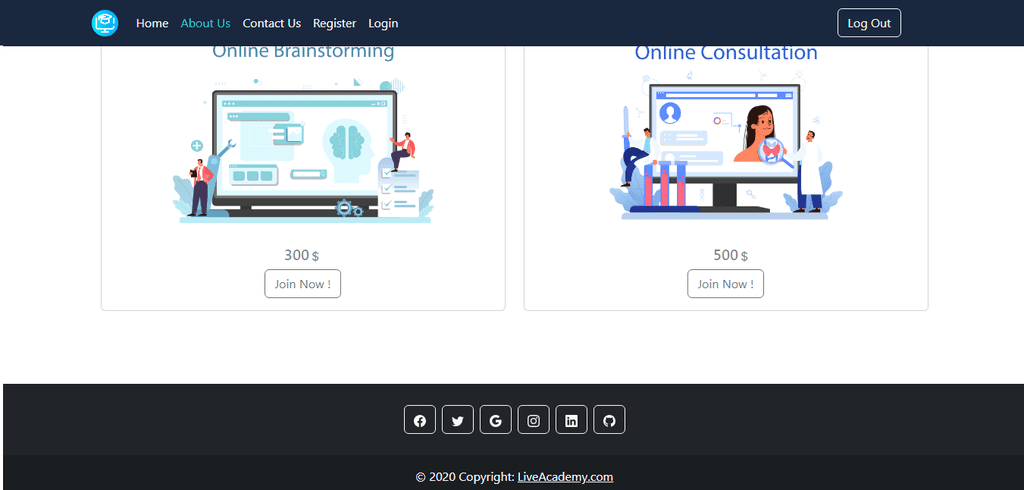Viewport: 1024px width, 490px height.
Task: Go to the Register page
Action: 334,24
